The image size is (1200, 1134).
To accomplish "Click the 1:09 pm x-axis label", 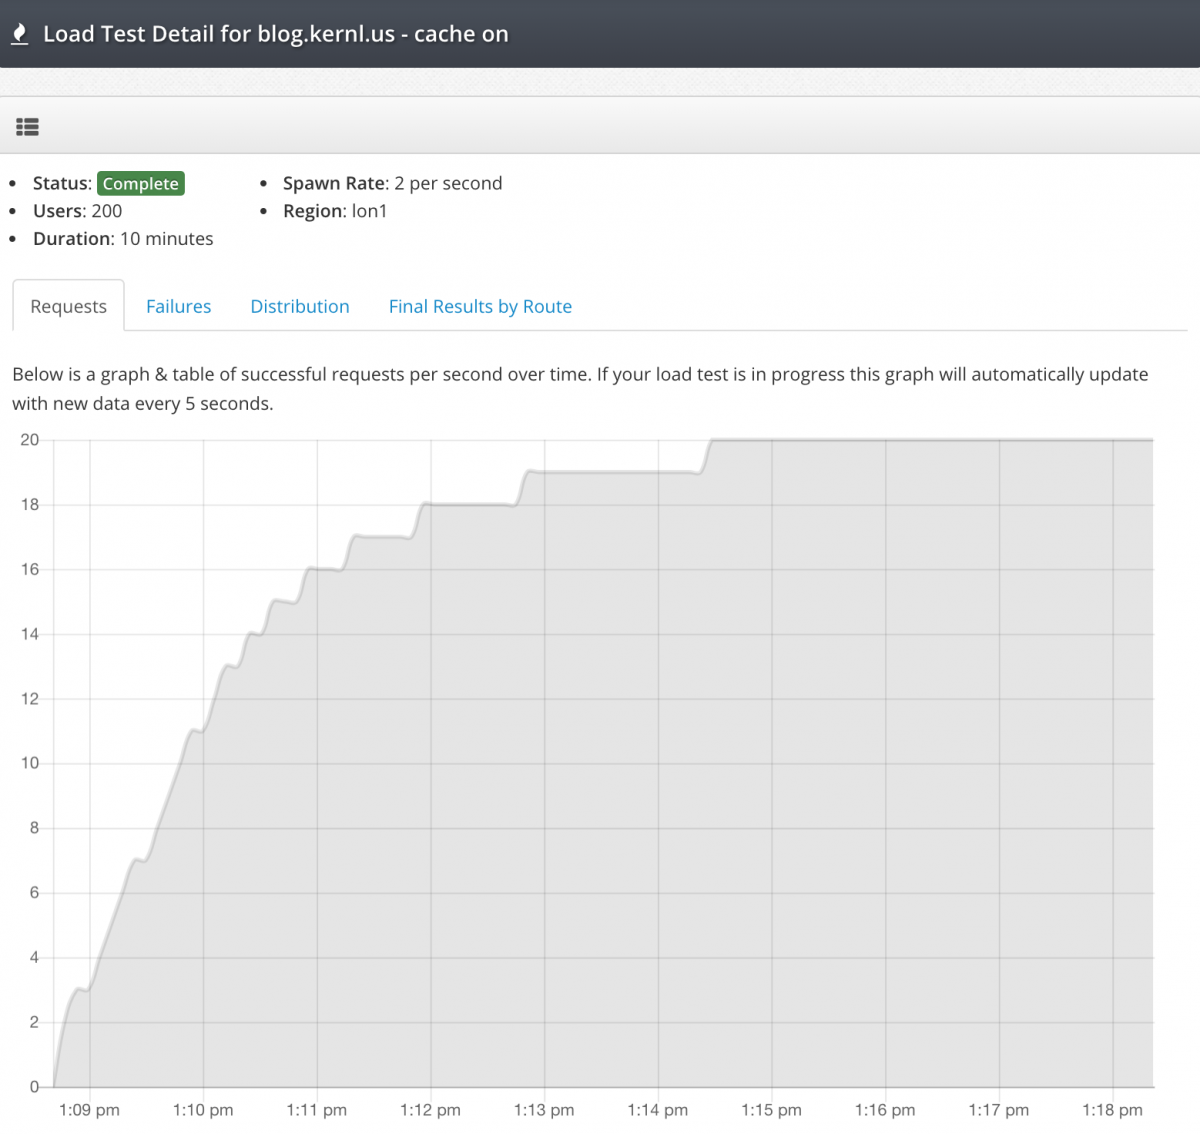I will (x=89, y=1110).
